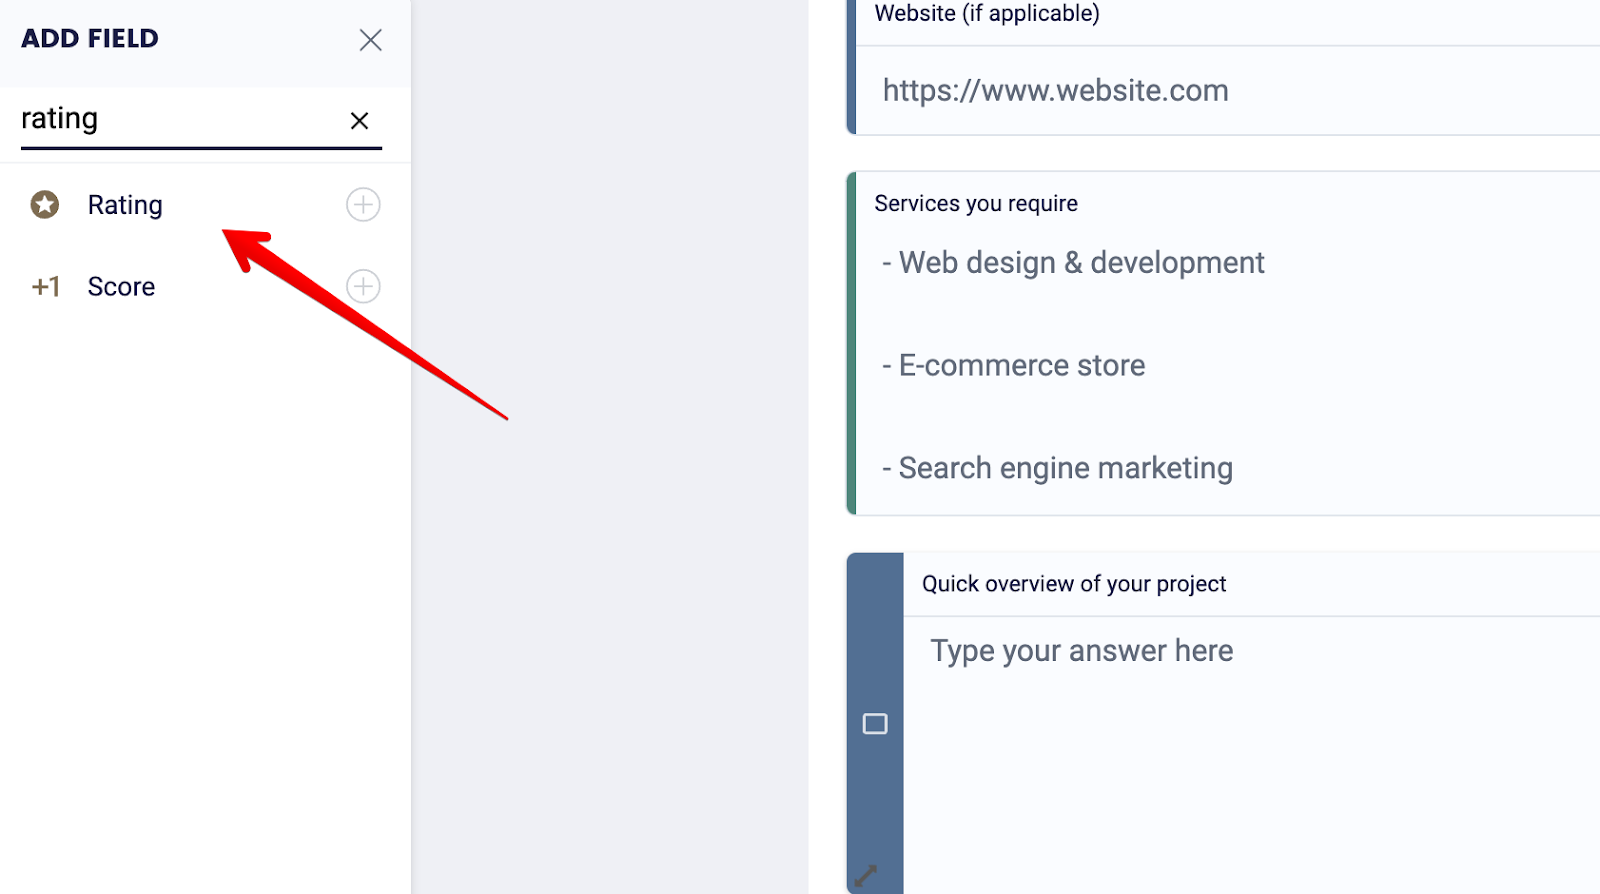Click the ADD FIELD panel heading
Viewport: 1600px width, 894px height.
click(90, 39)
